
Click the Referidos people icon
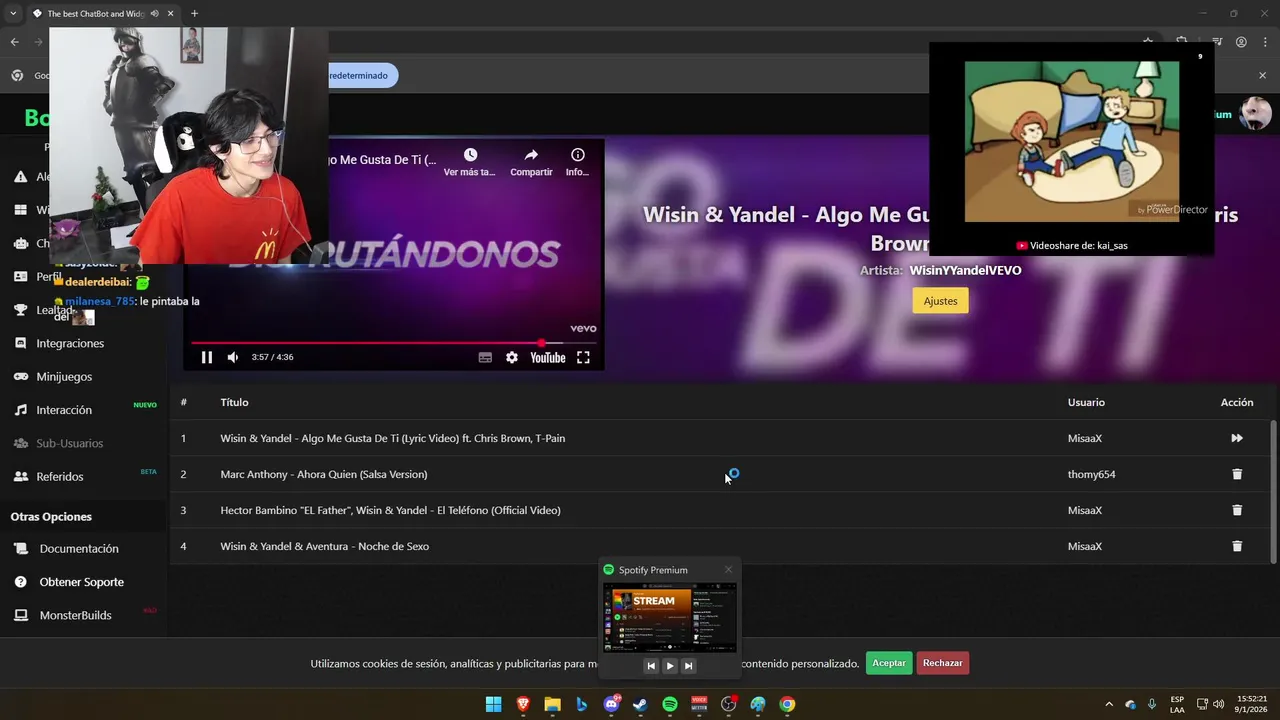coord(20,476)
